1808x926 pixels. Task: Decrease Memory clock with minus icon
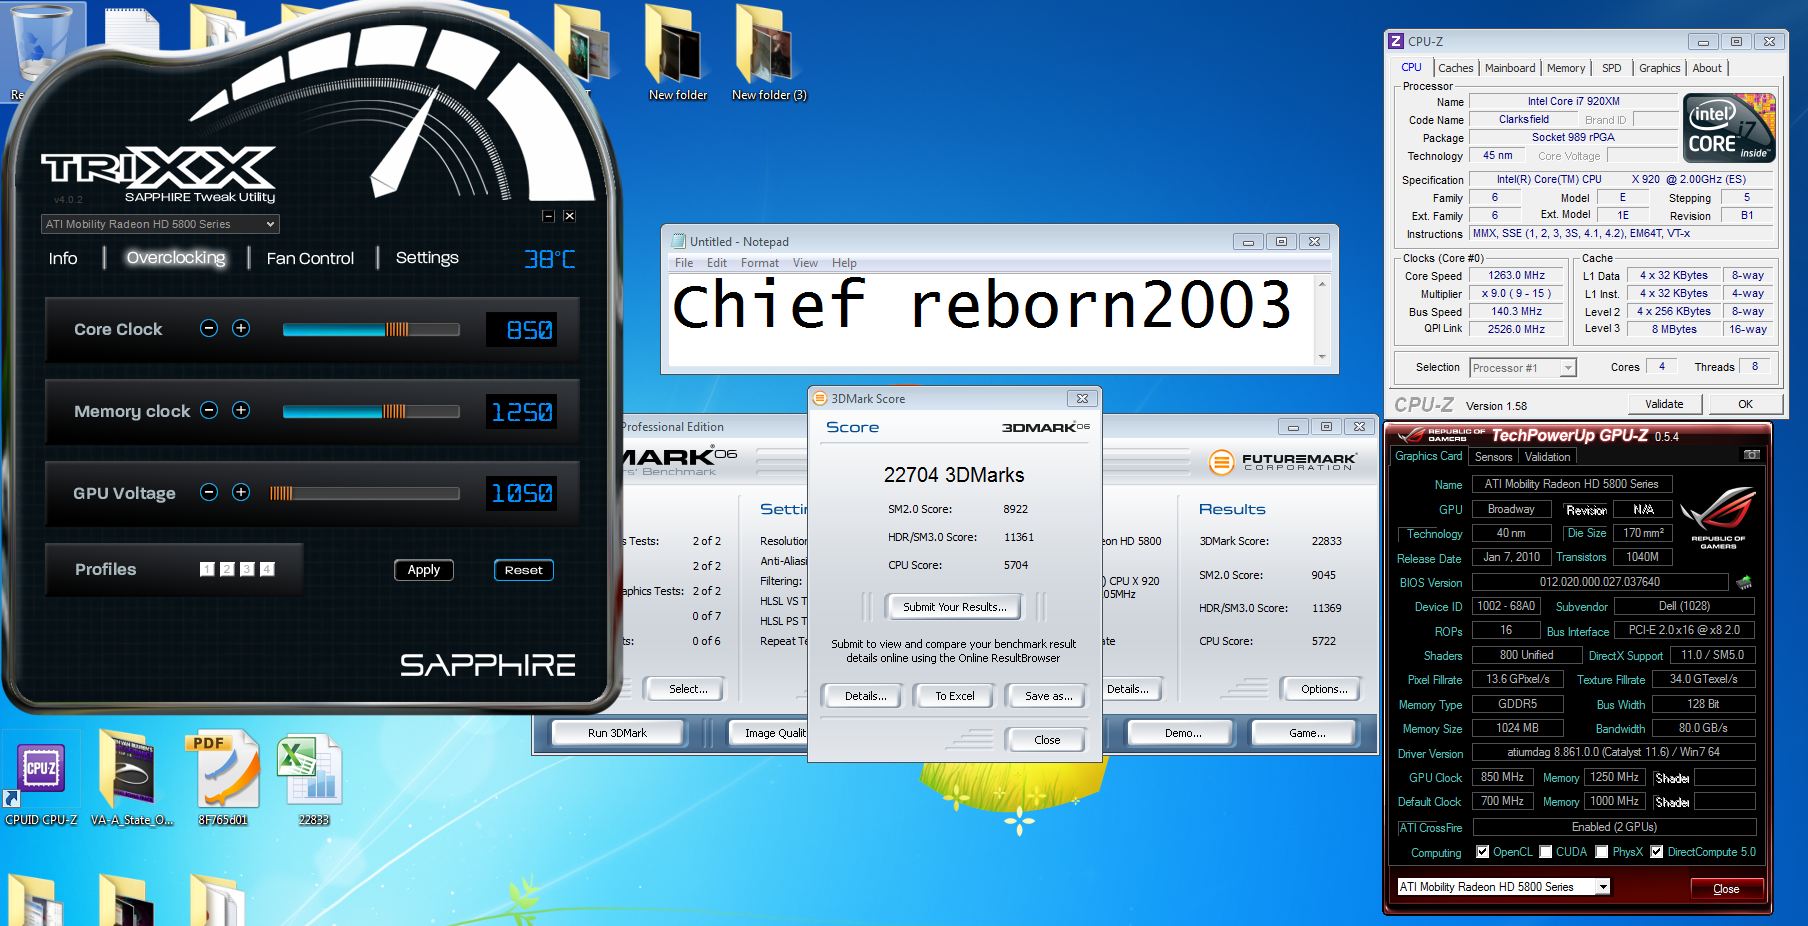tap(209, 410)
